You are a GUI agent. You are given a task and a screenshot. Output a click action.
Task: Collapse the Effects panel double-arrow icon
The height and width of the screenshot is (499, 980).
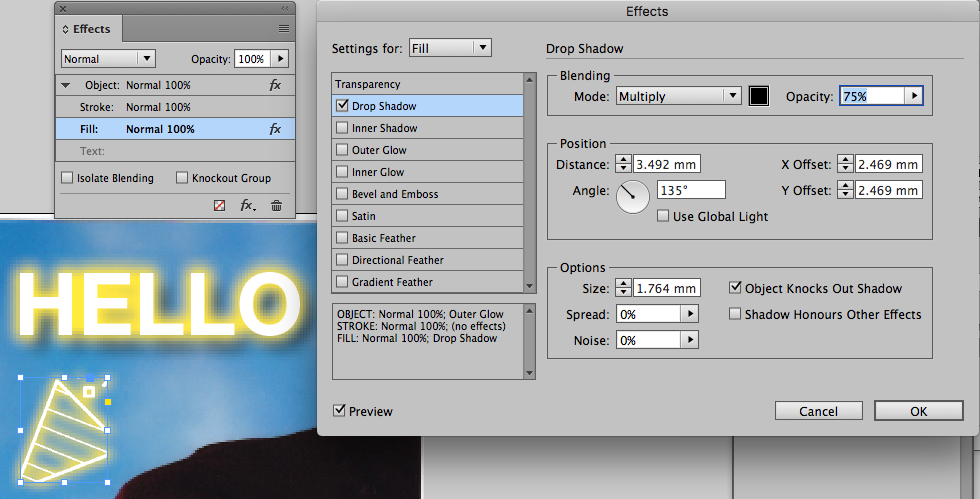point(285,8)
